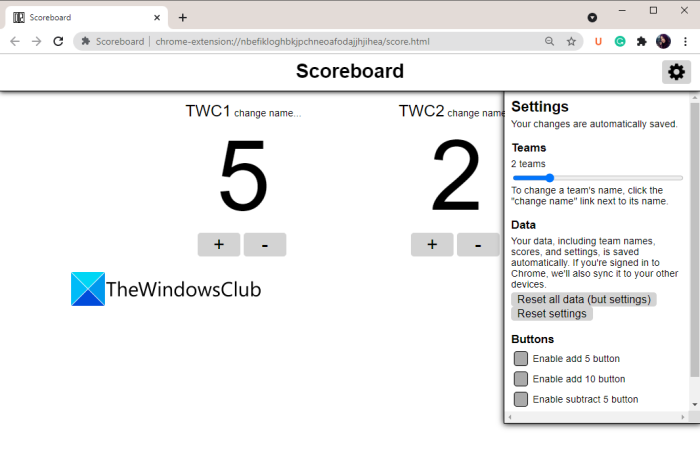Open the zoom magnifier in the address bar

pyautogui.click(x=550, y=42)
